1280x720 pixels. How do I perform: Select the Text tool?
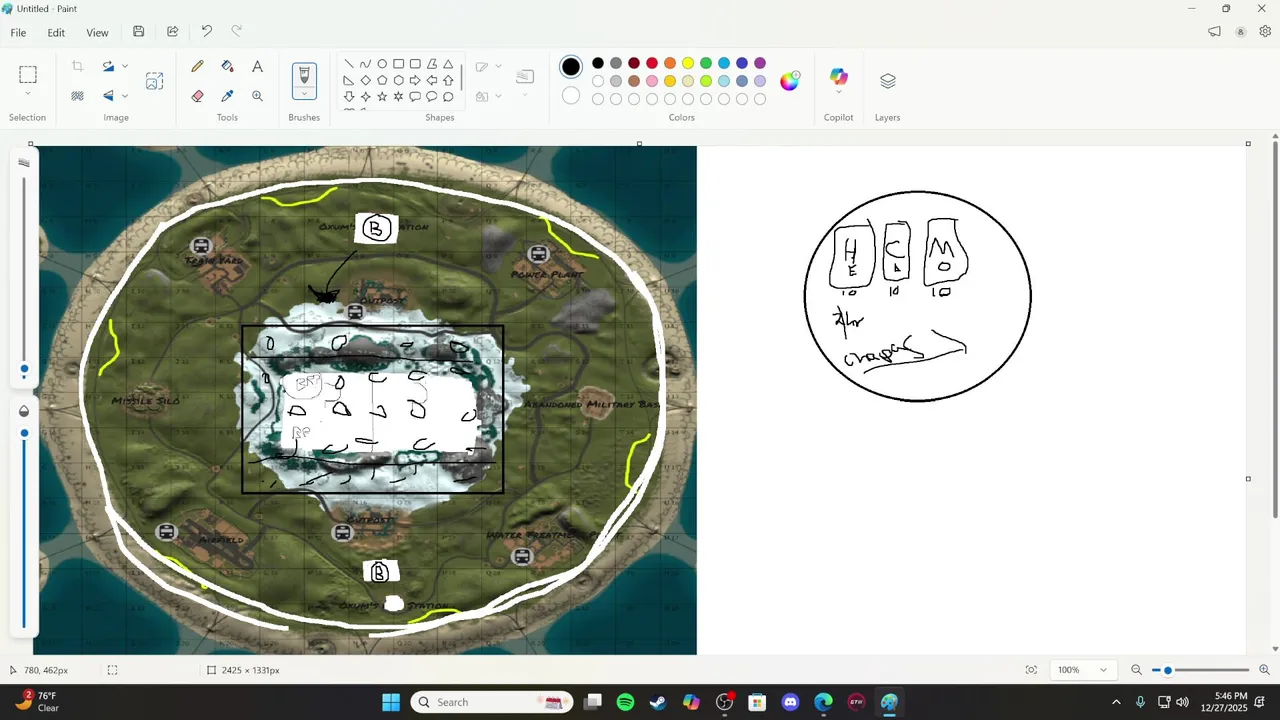(x=257, y=66)
